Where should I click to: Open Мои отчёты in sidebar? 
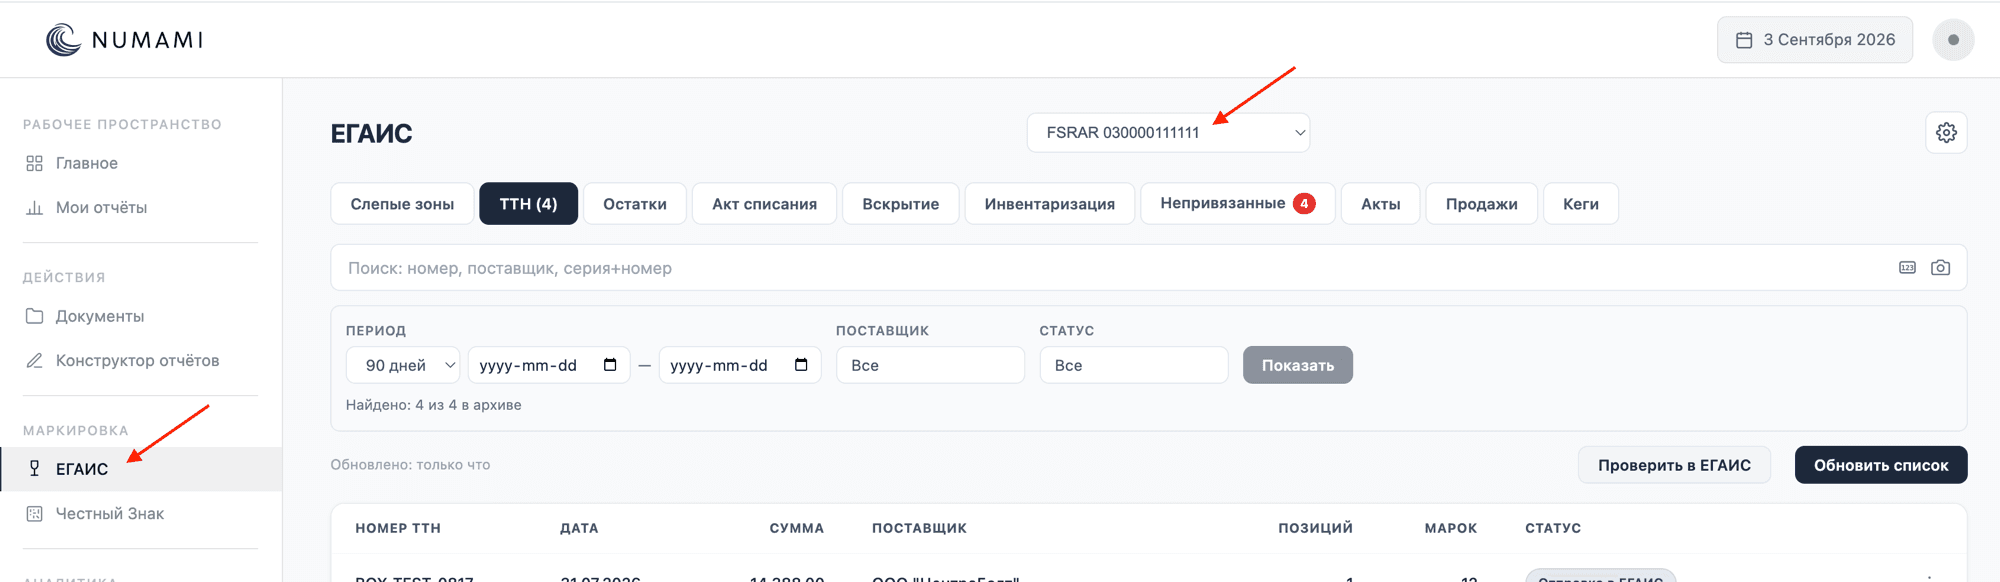pos(140,208)
